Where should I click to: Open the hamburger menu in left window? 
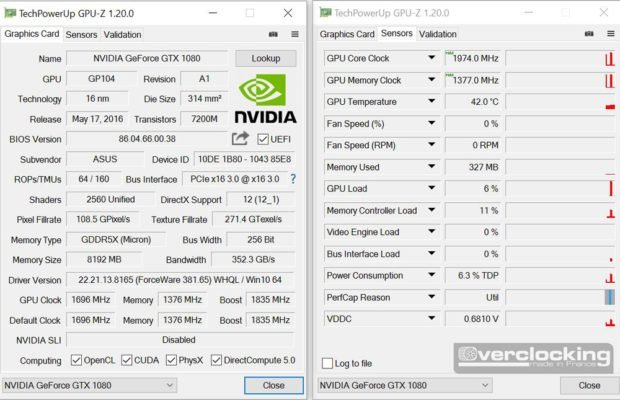click(294, 34)
